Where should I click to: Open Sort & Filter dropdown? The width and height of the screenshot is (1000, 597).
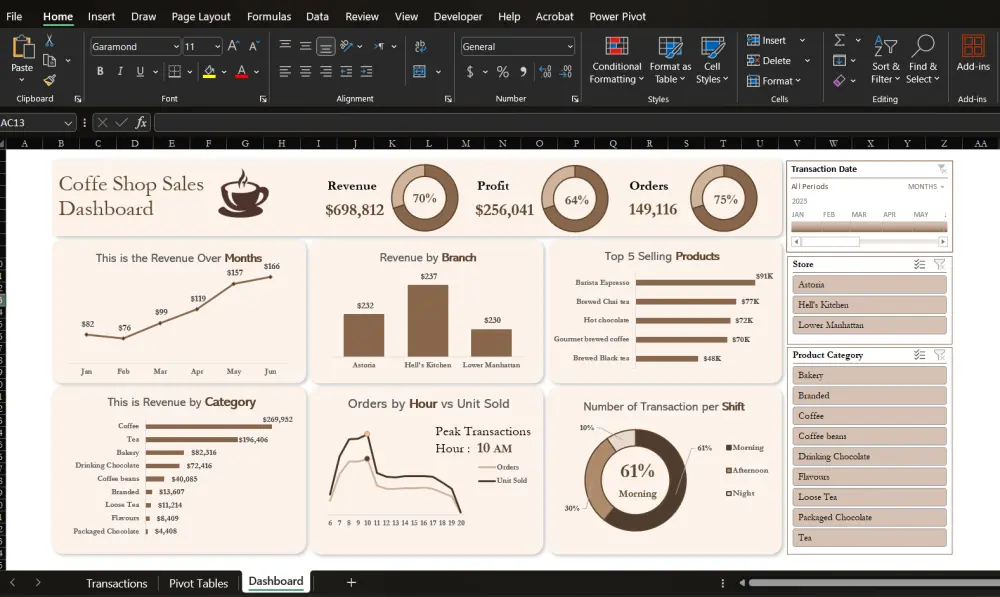tap(885, 59)
